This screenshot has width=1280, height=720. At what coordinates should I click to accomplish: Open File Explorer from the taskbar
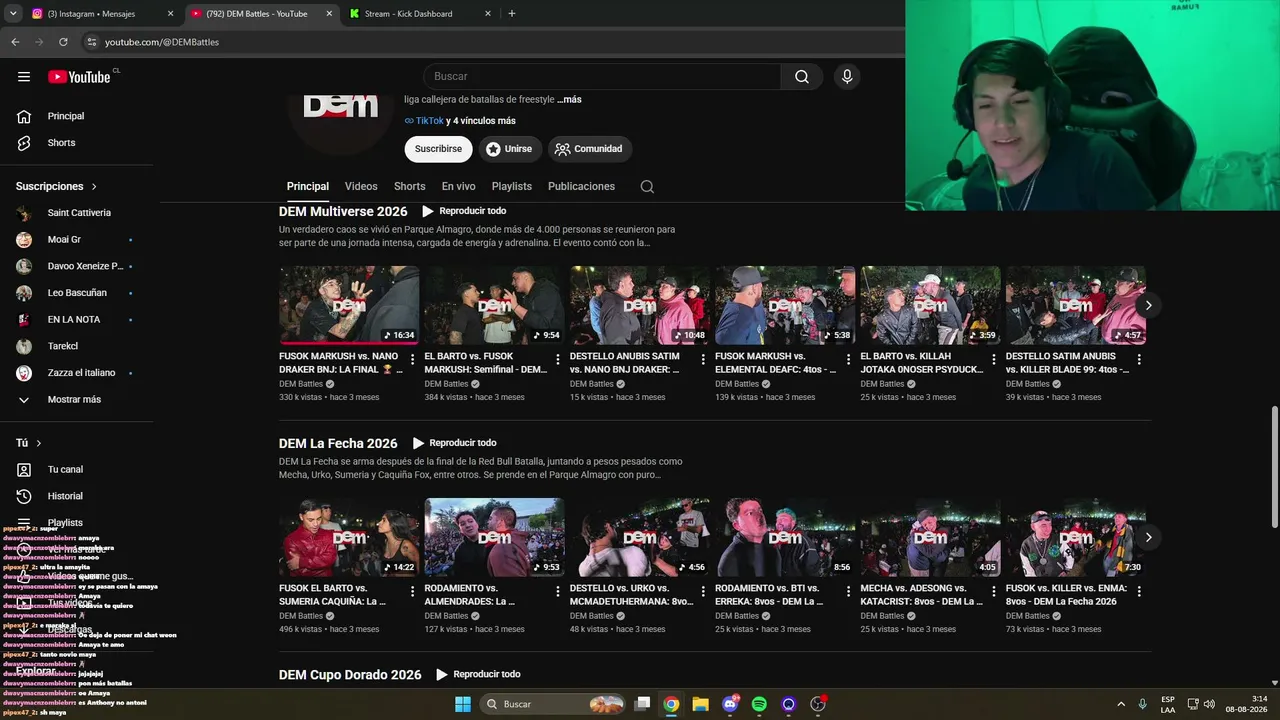point(700,704)
